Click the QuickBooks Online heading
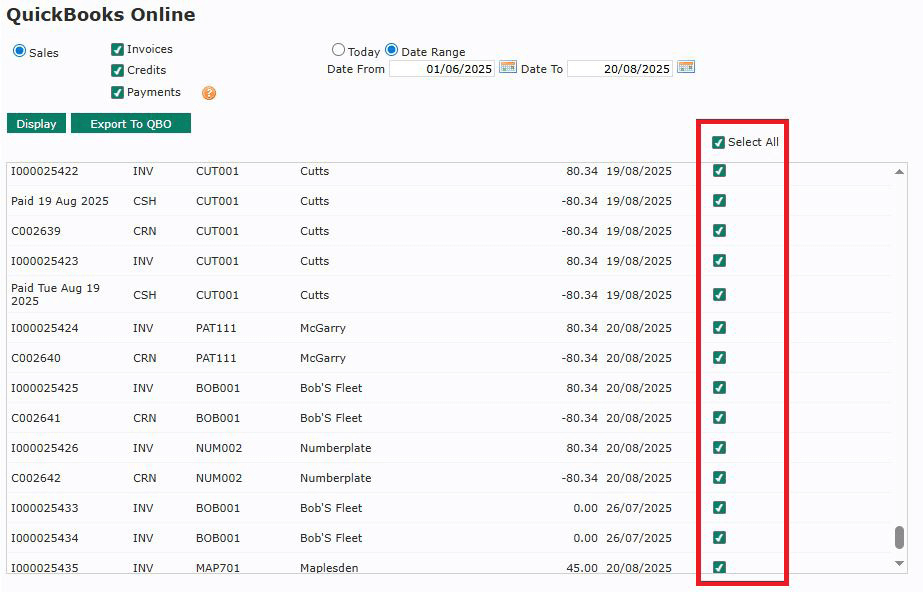The height and width of the screenshot is (598, 923). point(101,15)
